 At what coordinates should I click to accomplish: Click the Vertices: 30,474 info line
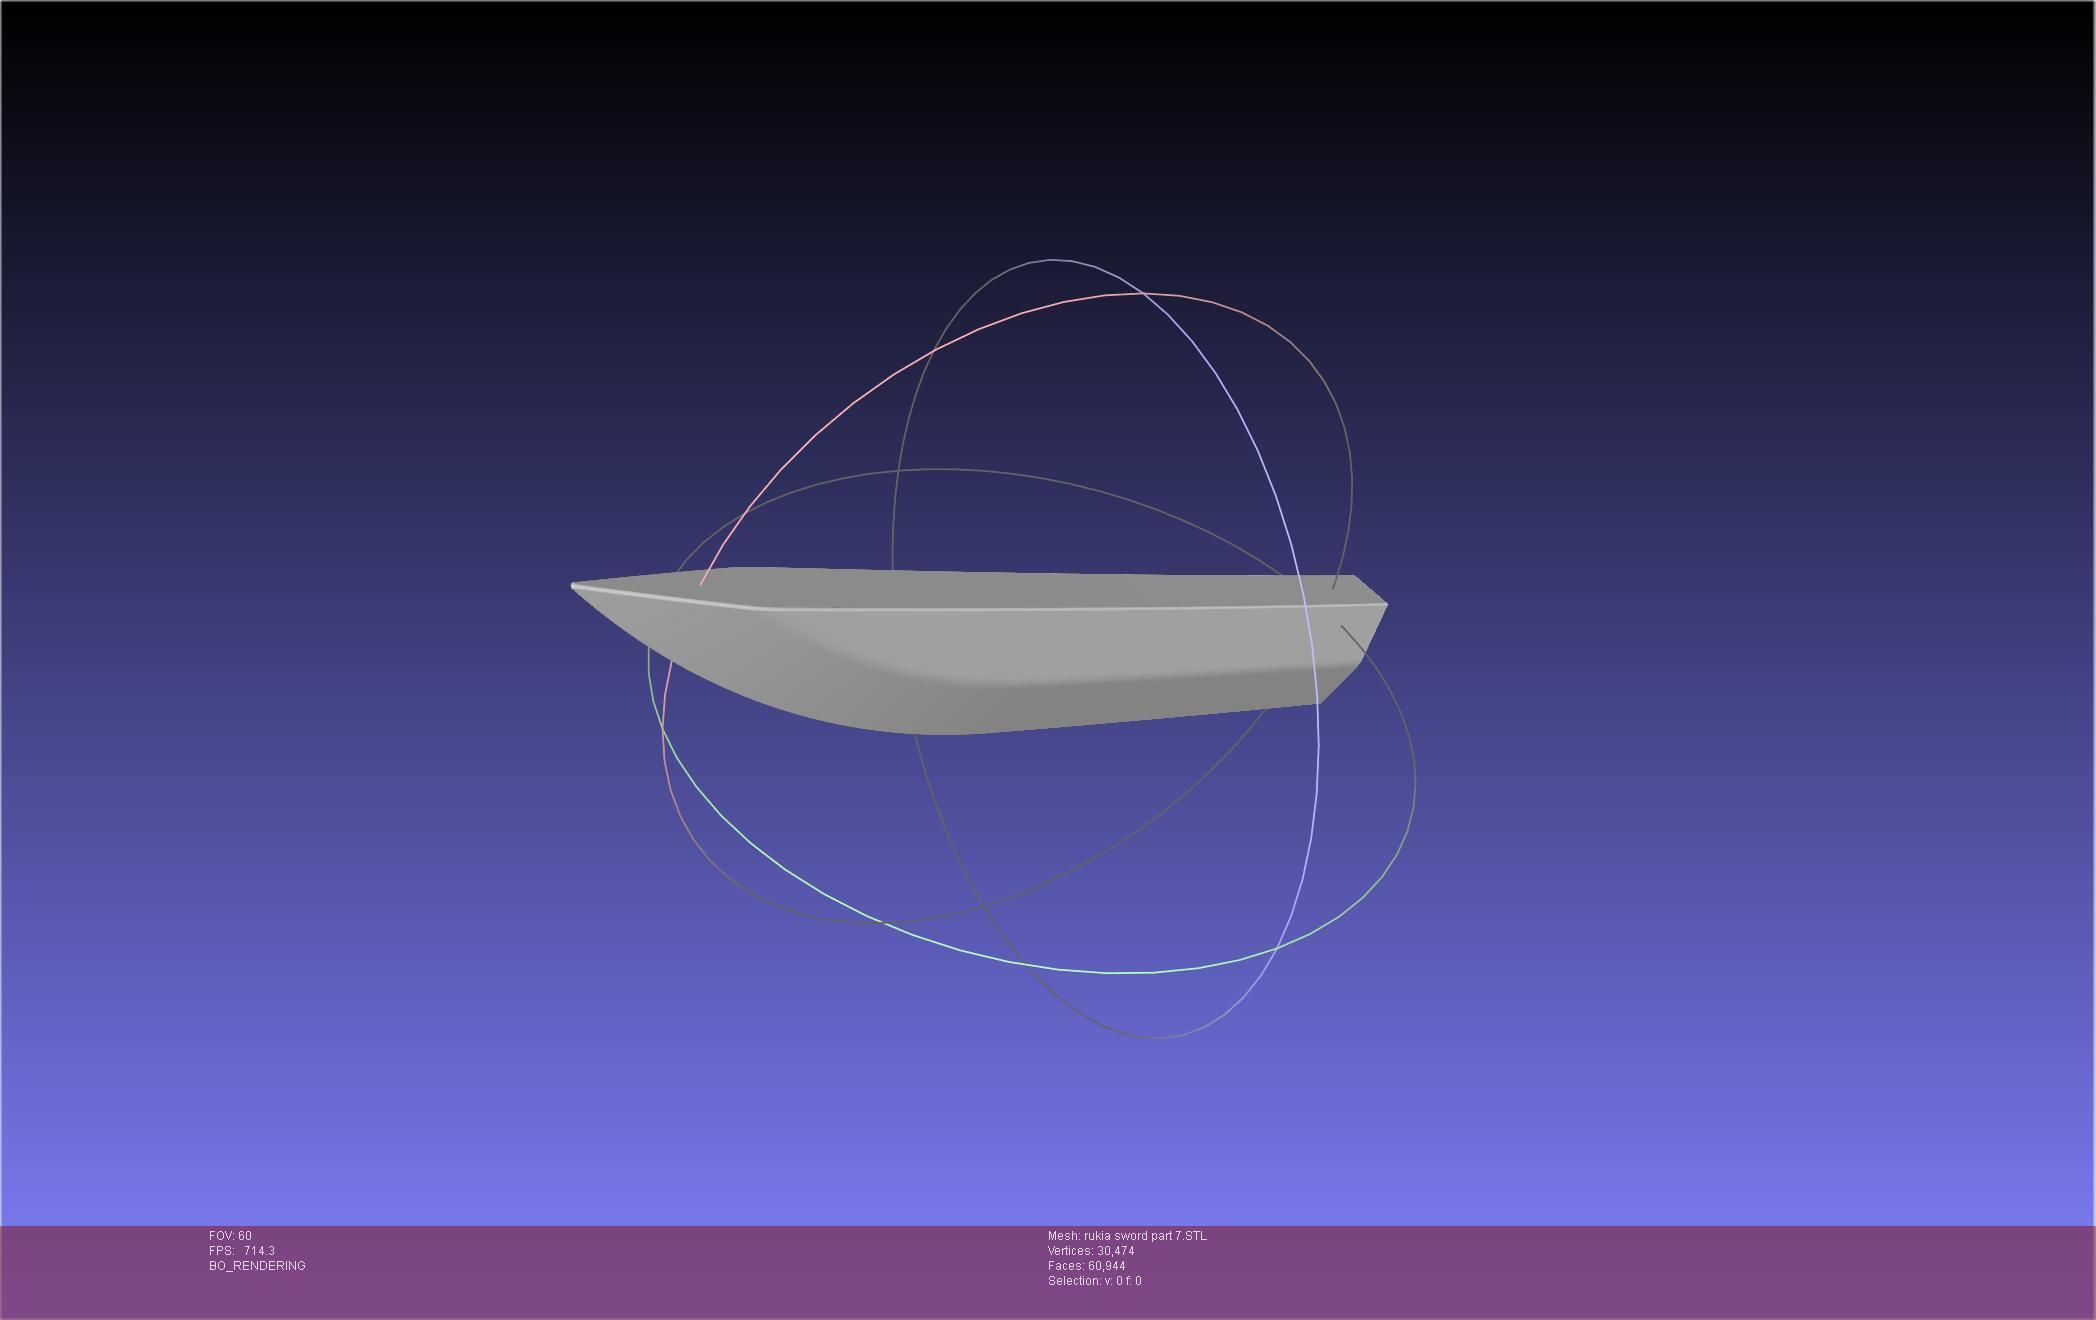pos(1091,1251)
